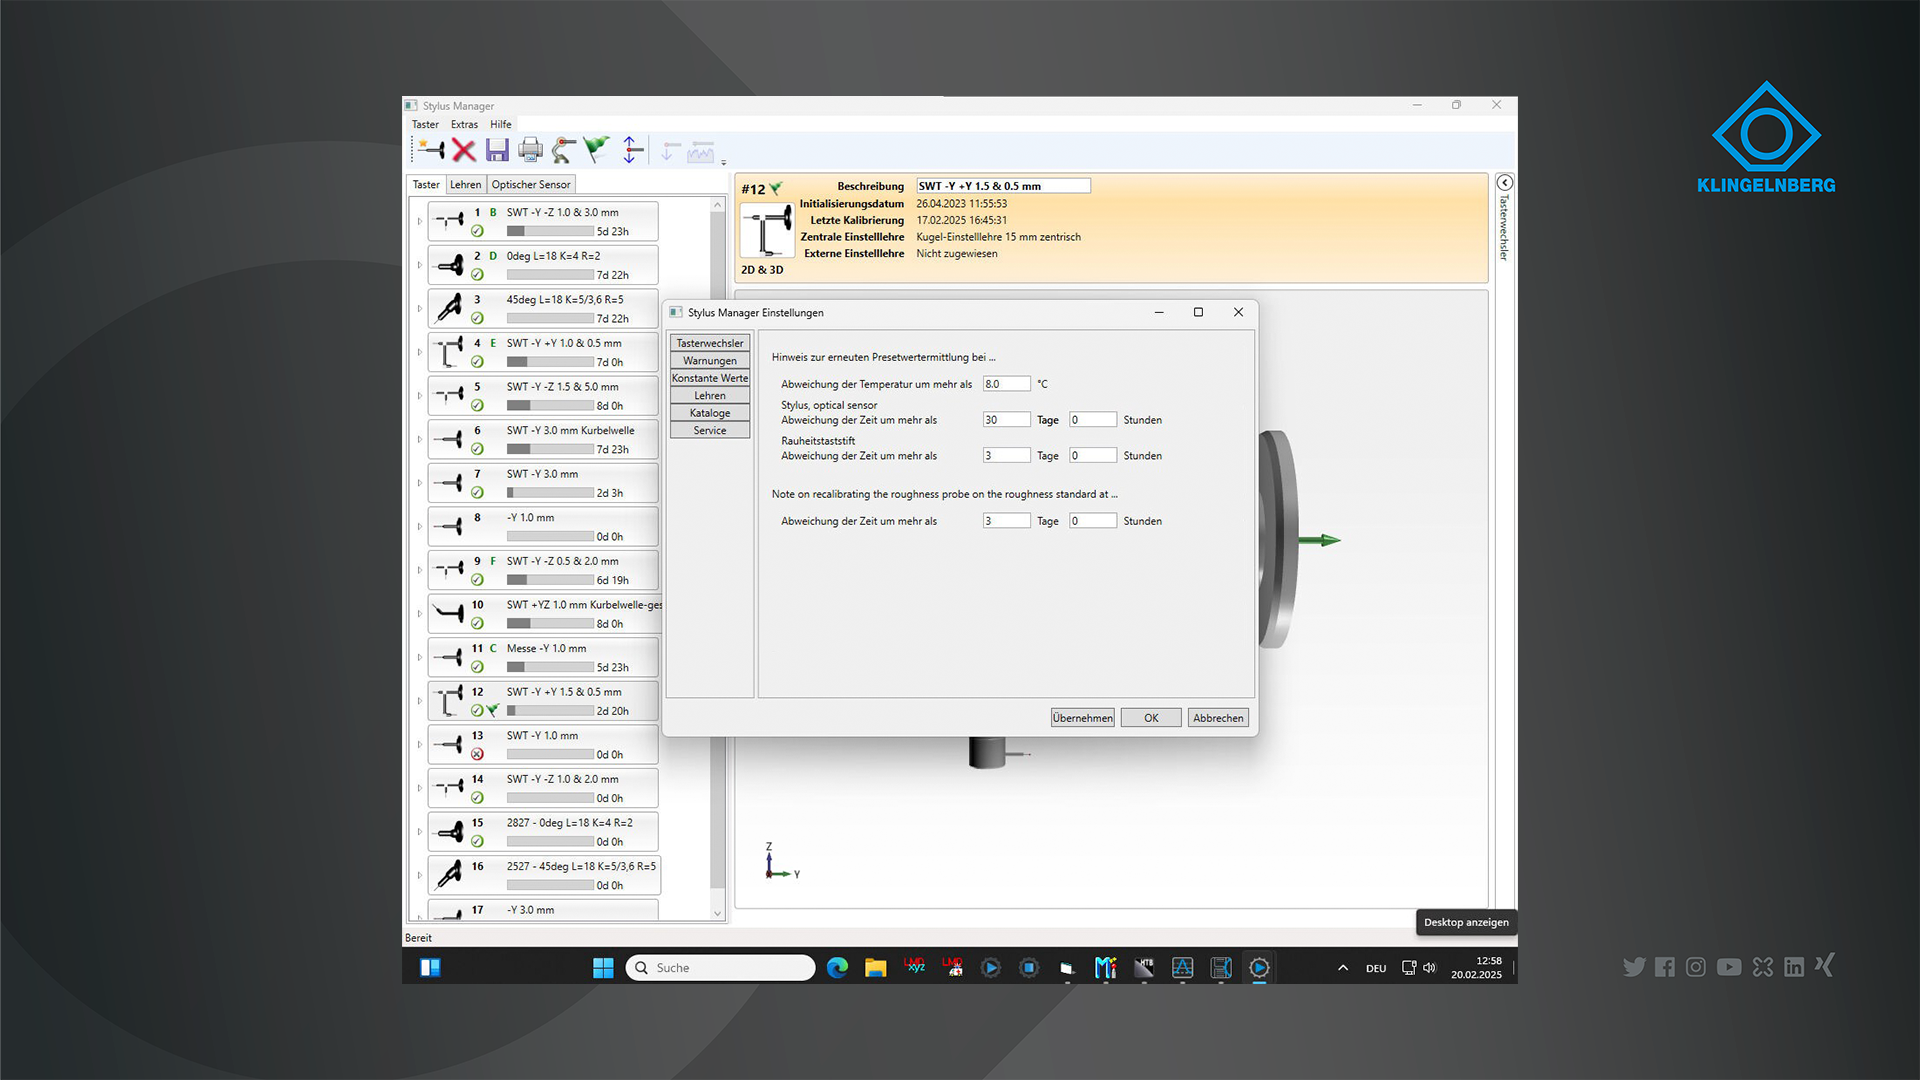The height and width of the screenshot is (1080, 1920).
Task: Click the network icon in system tray
Action: [1408, 968]
